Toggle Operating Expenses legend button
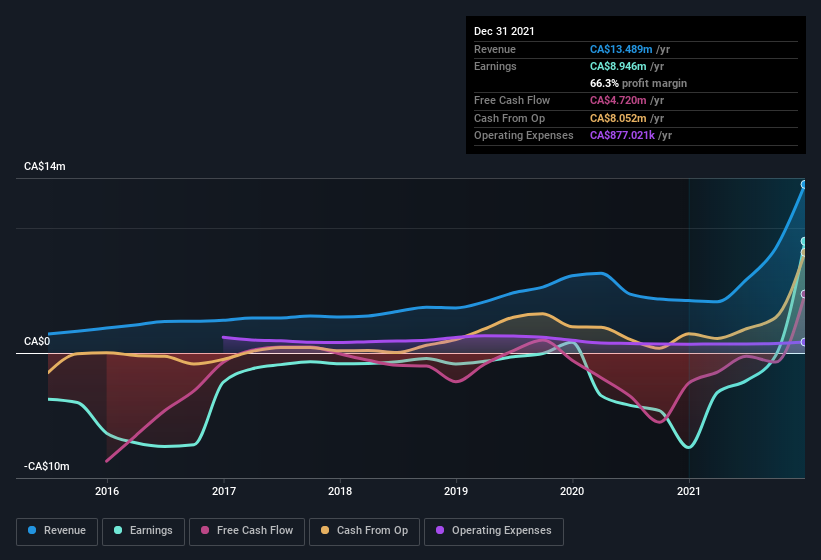 point(494,531)
